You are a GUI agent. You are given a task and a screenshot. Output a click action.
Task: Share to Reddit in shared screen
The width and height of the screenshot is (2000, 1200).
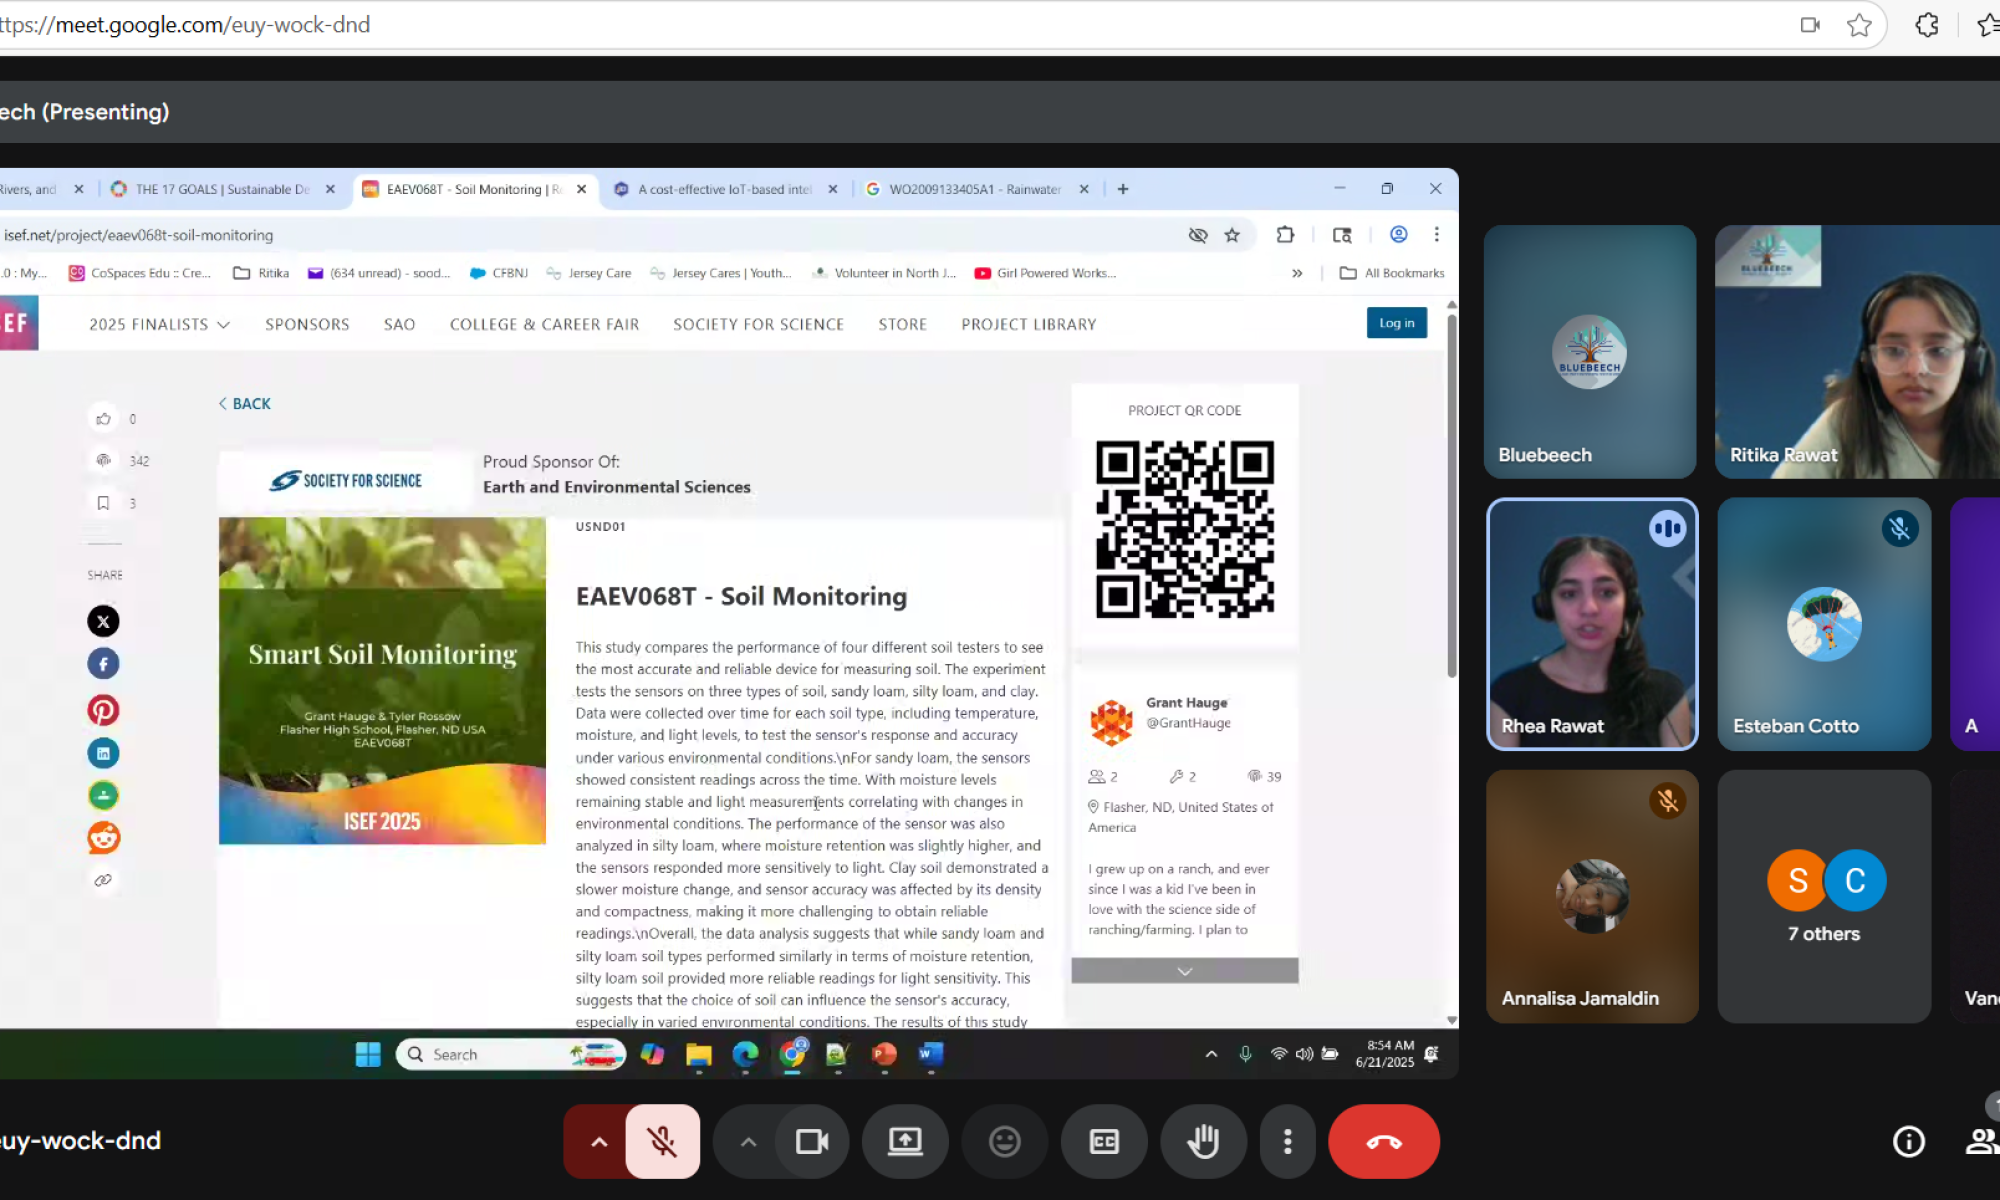click(103, 838)
